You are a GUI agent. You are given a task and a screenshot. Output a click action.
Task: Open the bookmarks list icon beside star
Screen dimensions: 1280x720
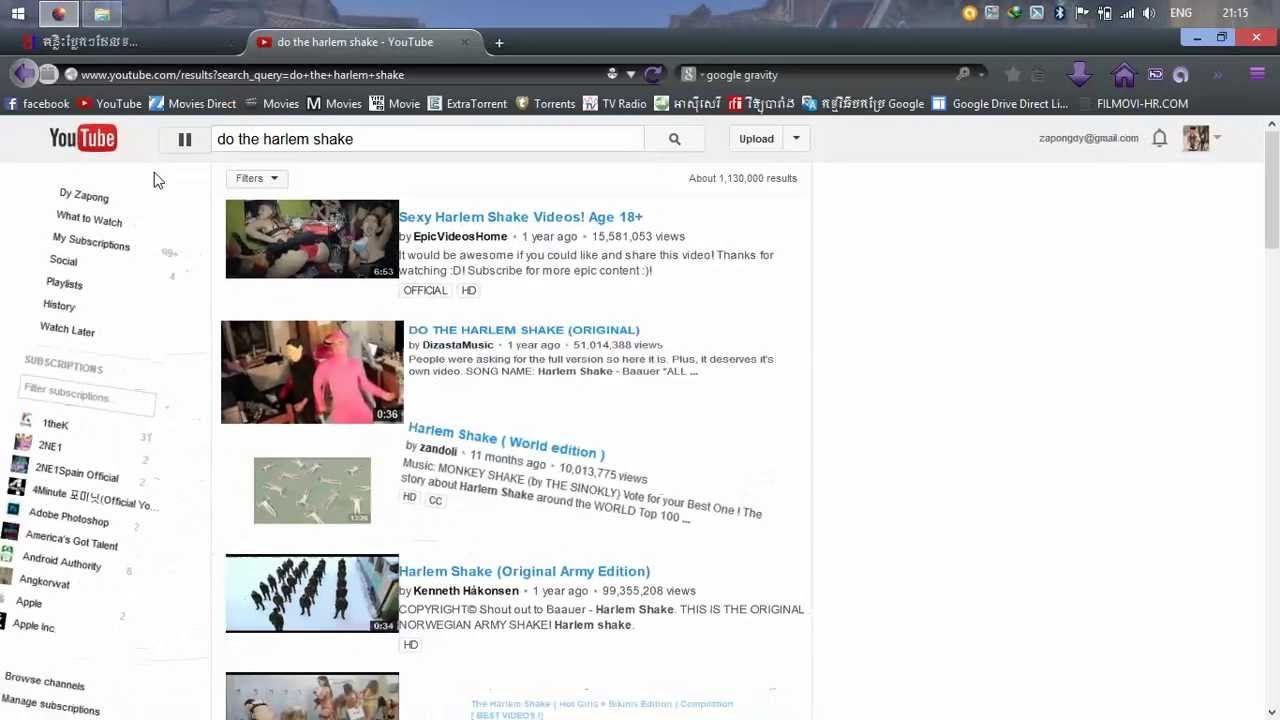1038,74
